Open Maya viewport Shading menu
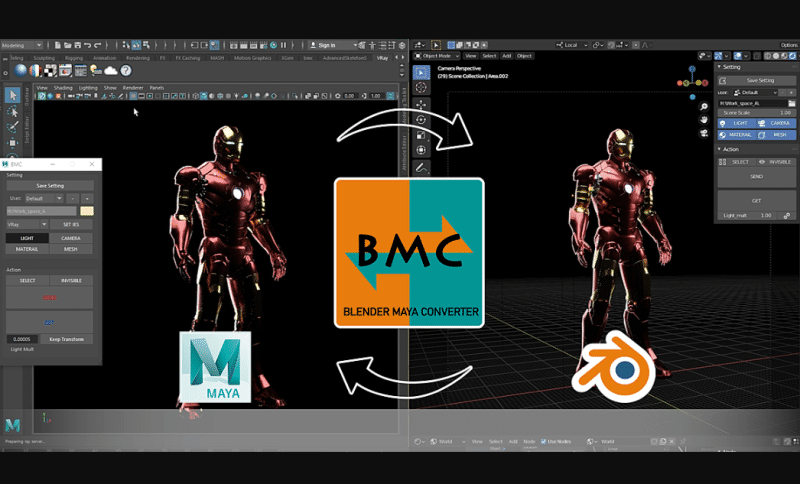The width and height of the screenshot is (800, 484). point(63,88)
